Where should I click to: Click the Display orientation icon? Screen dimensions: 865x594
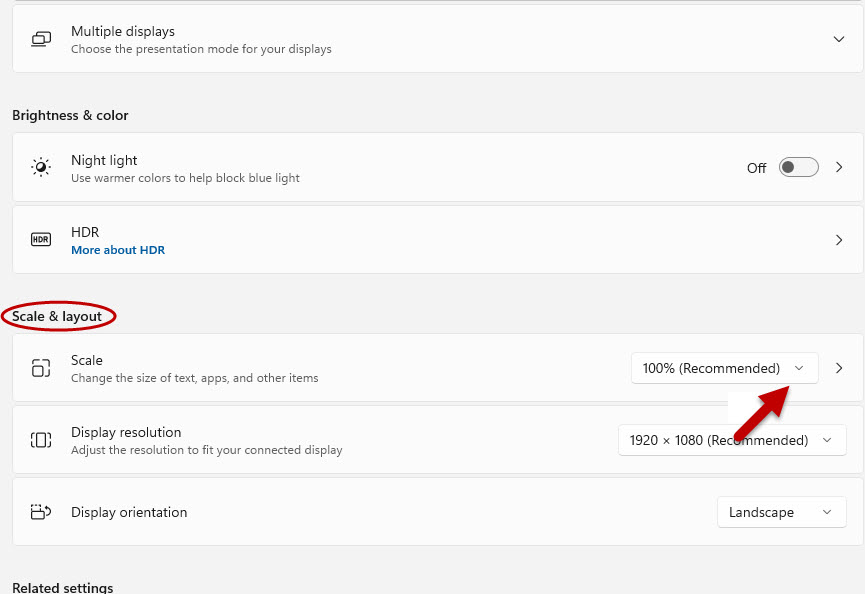coord(41,512)
